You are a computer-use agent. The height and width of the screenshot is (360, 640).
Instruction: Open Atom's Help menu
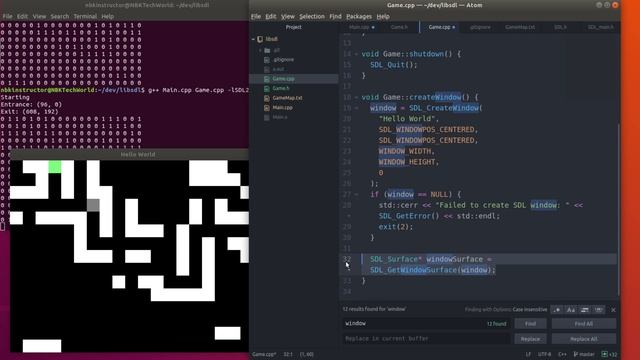[x=383, y=16]
